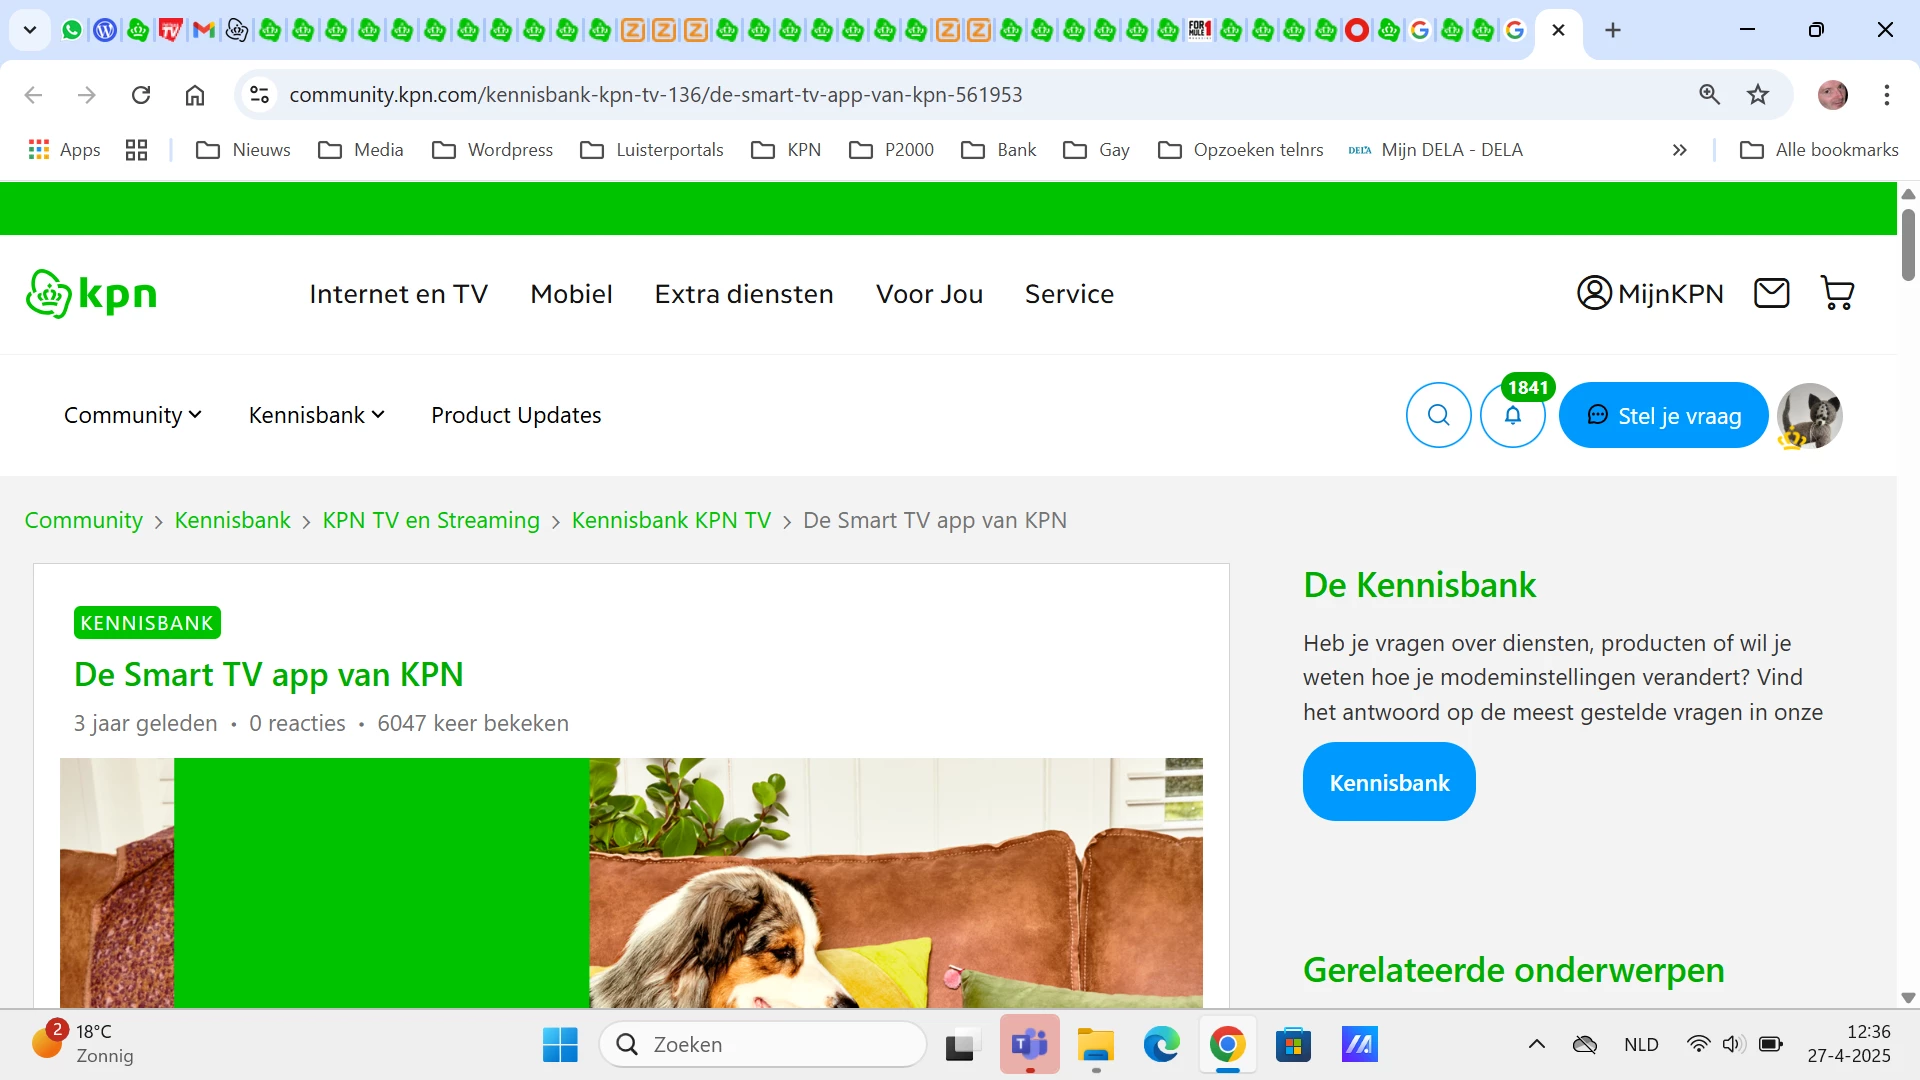Open the KPN shopping cart icon

pos(1837,293)
